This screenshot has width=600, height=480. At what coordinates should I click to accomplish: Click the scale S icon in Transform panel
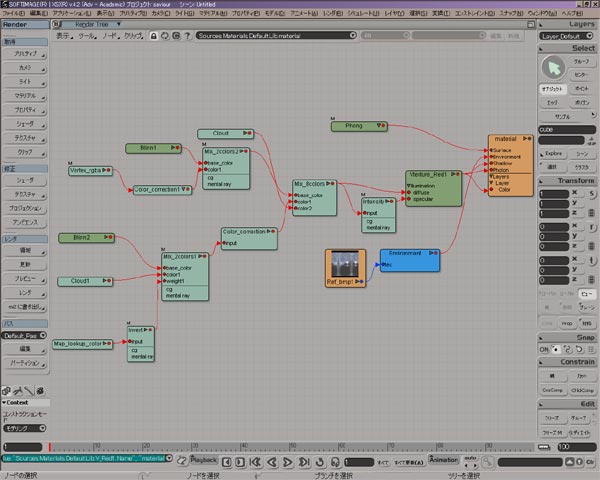click(x=592, y=194)
